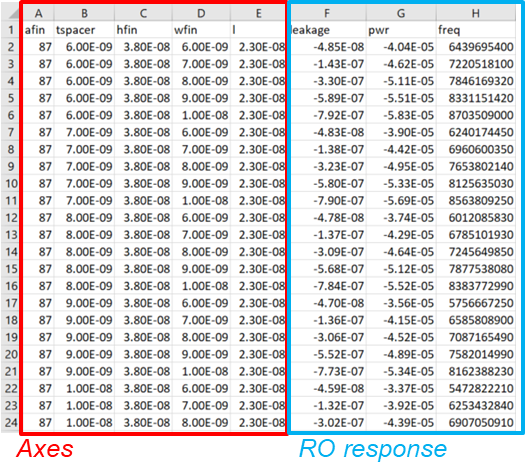
Task: Click pwr value -3.37E-05
Action: (x=401, y=388)
